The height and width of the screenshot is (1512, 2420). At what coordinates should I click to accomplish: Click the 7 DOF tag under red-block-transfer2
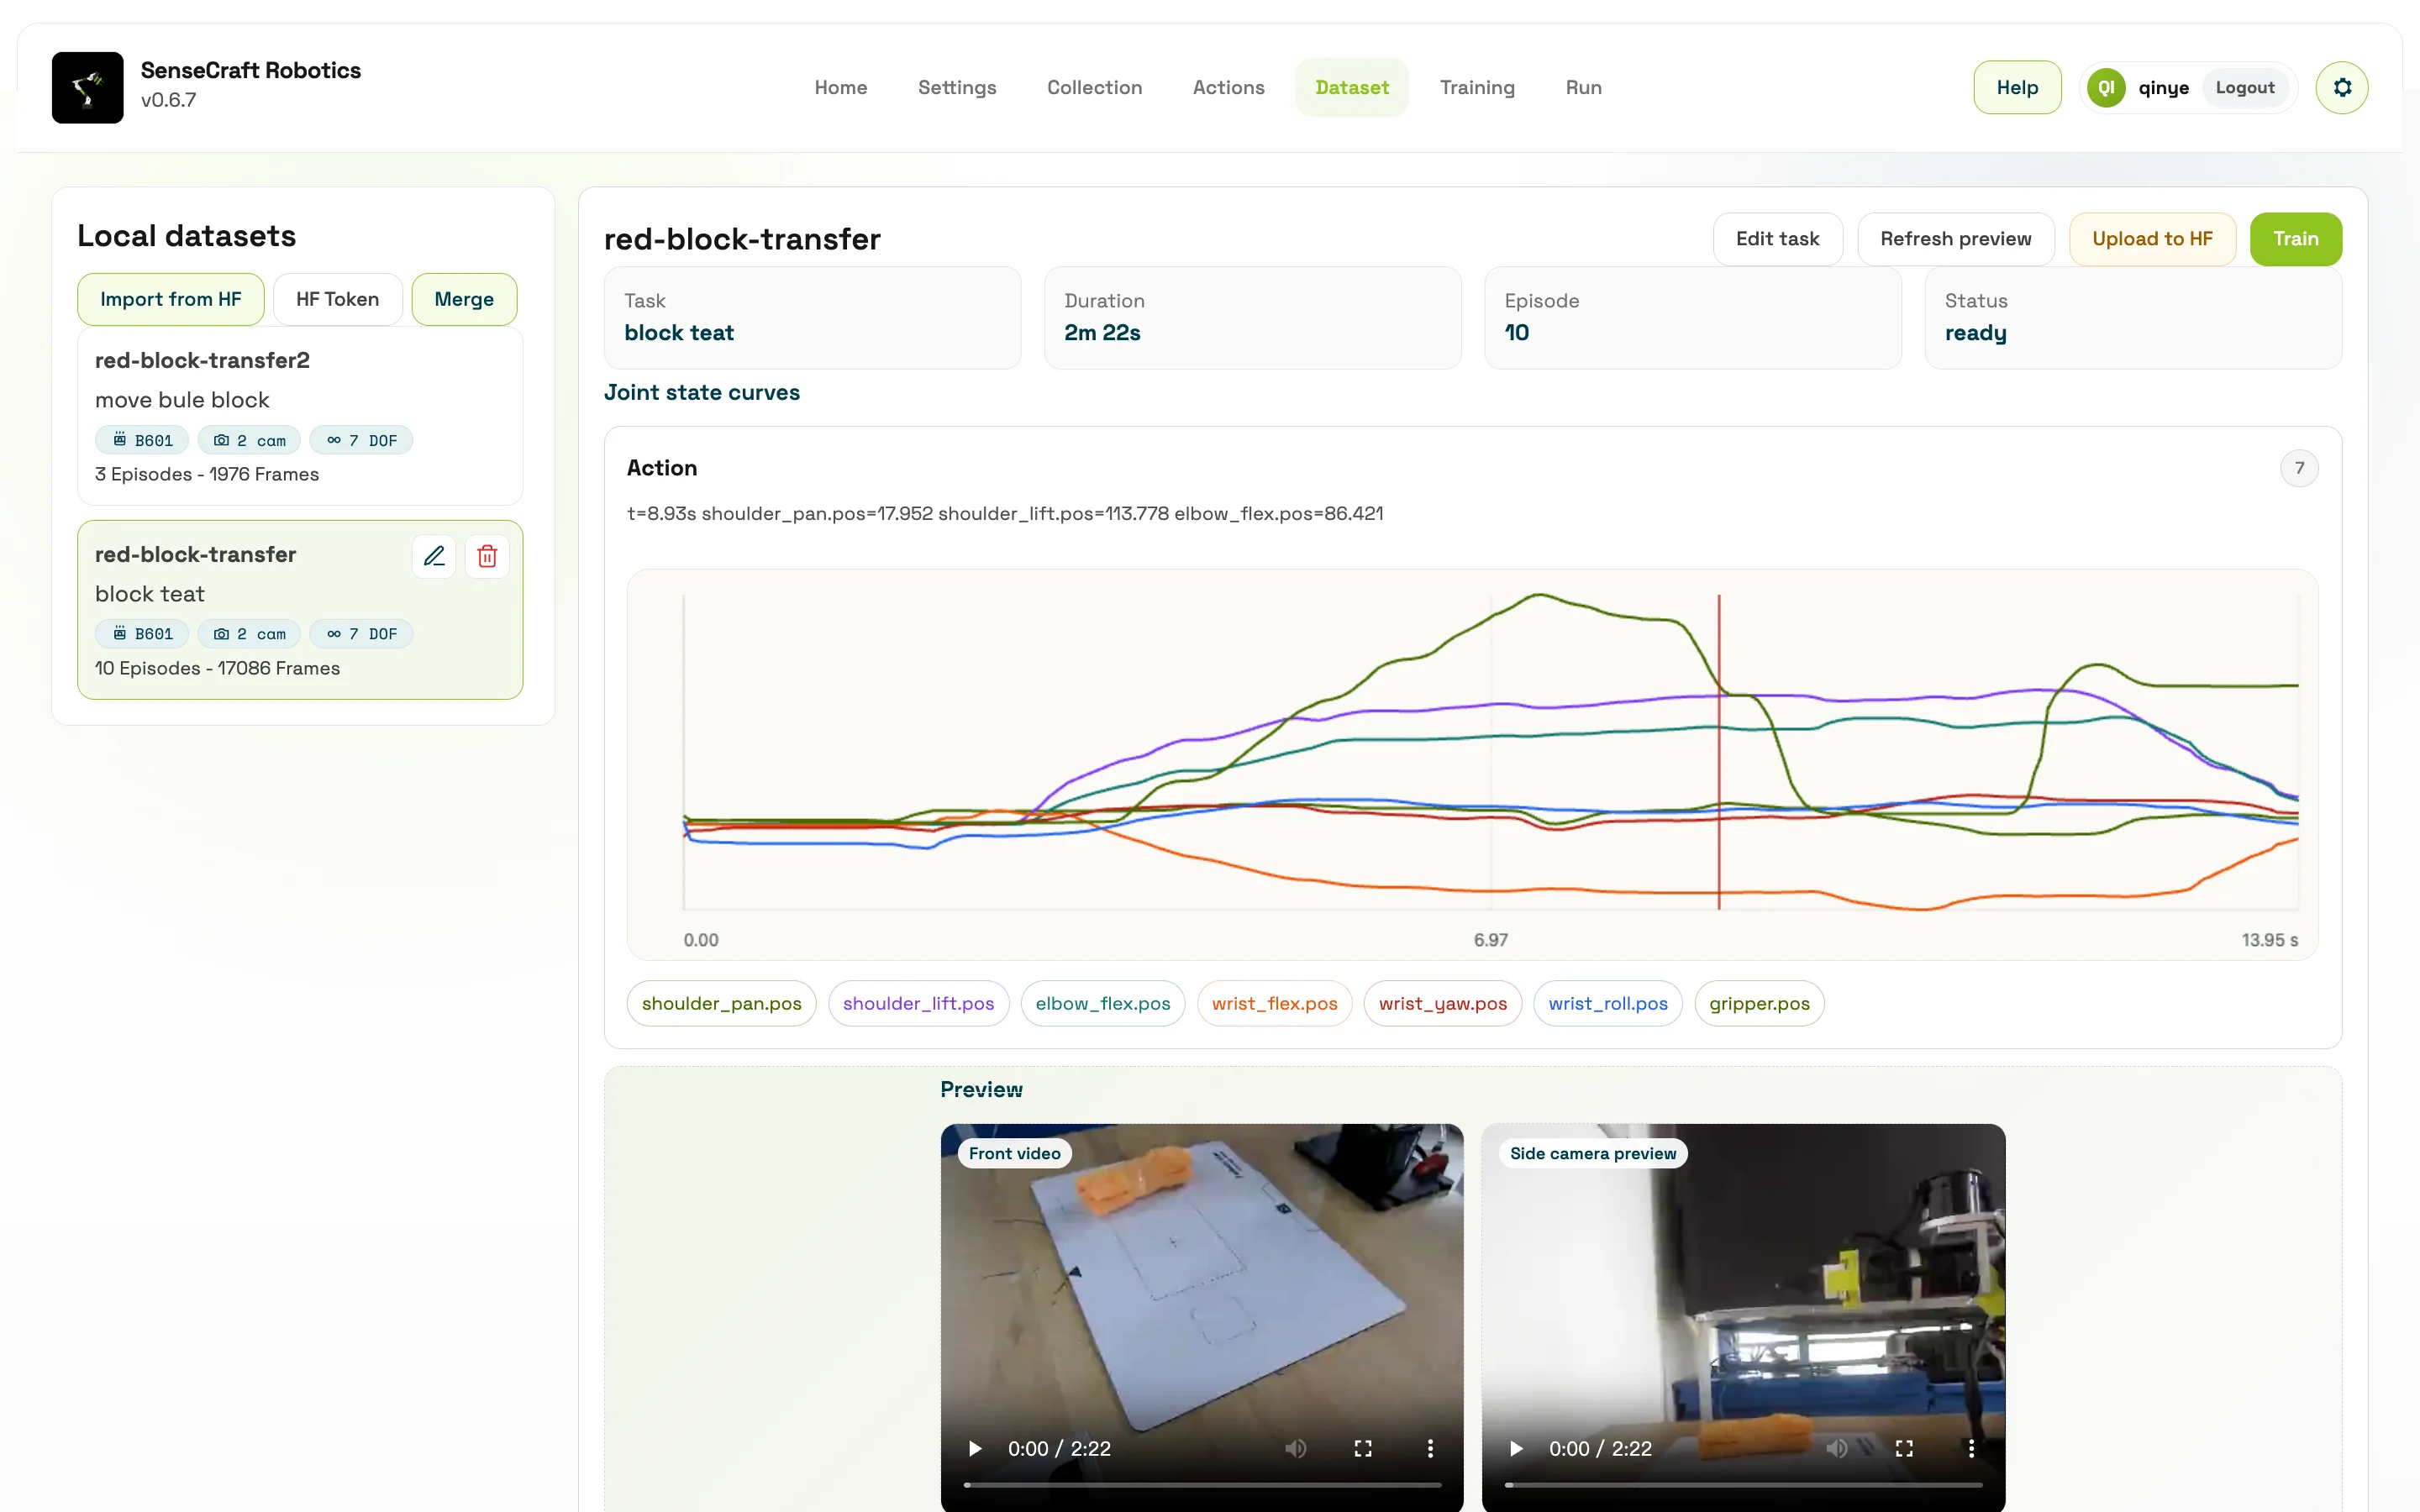361,440
